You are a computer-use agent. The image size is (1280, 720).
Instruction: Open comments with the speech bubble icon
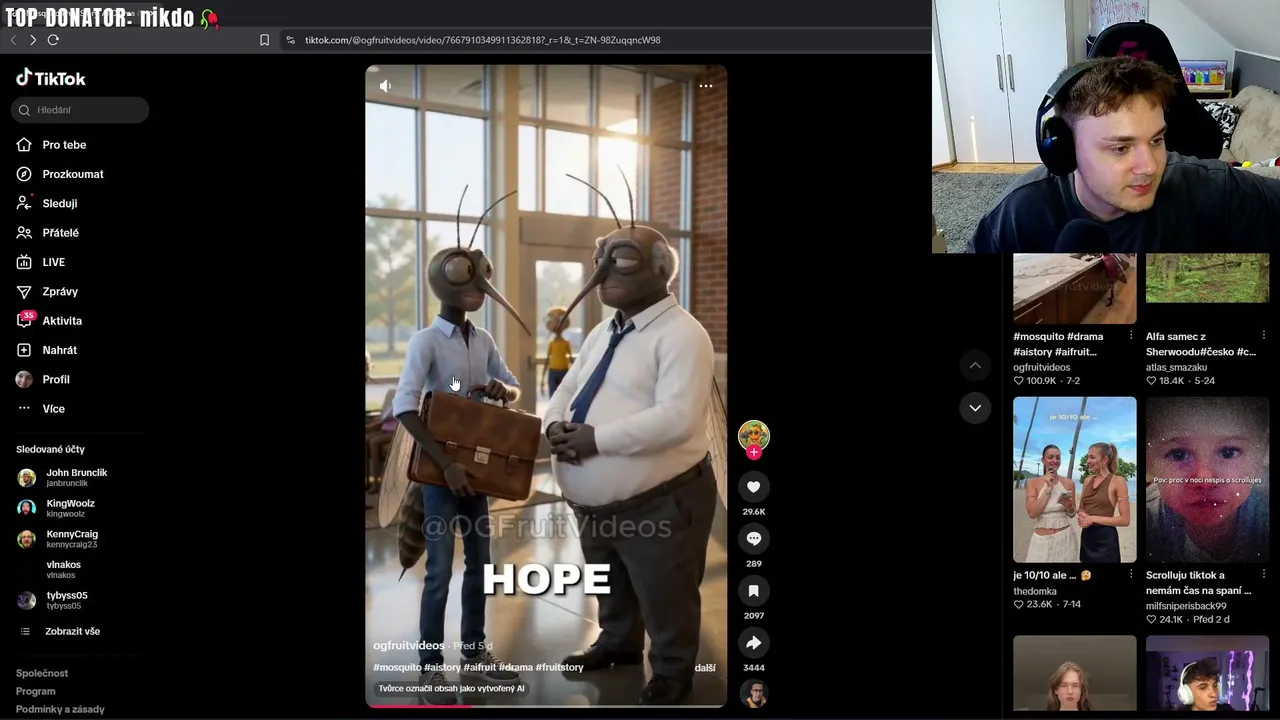(x=754, y=539)
